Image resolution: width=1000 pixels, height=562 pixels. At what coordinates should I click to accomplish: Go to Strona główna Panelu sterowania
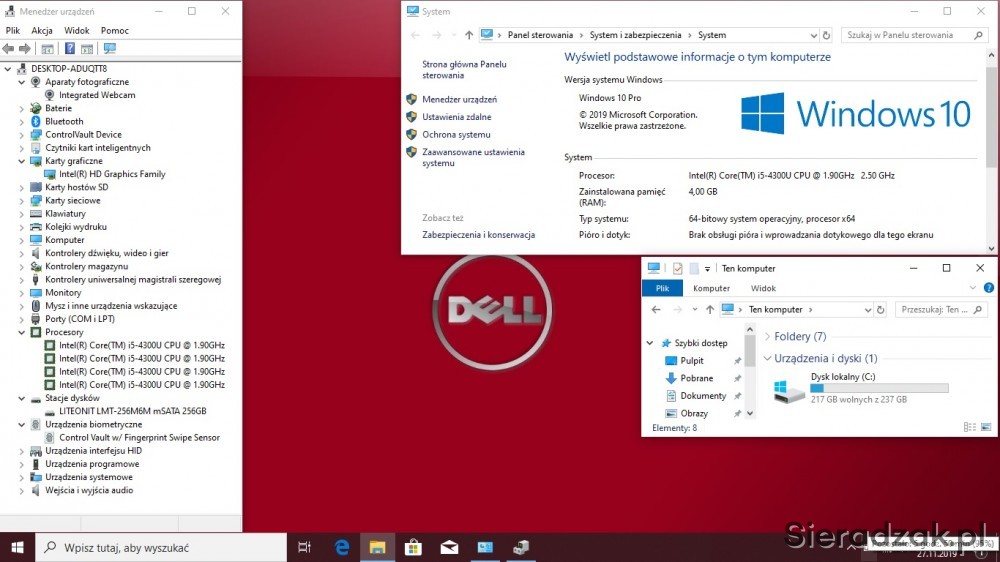point(464,70)
